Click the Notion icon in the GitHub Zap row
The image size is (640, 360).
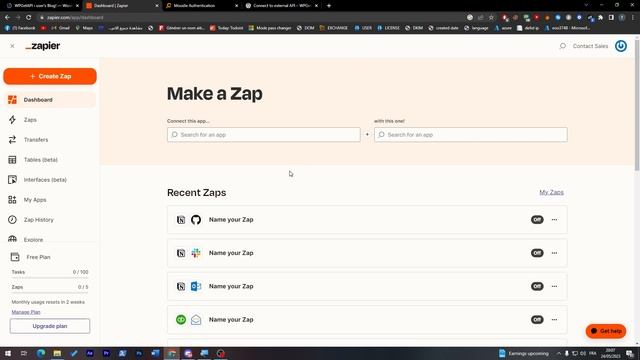[181, 220]
